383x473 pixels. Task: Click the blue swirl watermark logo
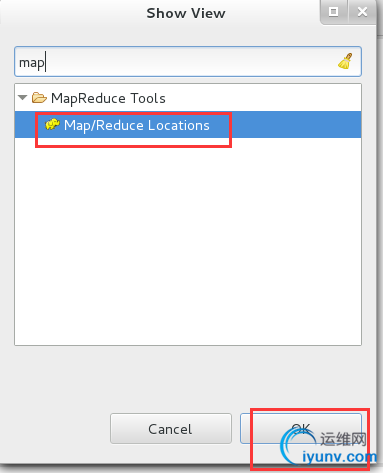click(293, 445)
